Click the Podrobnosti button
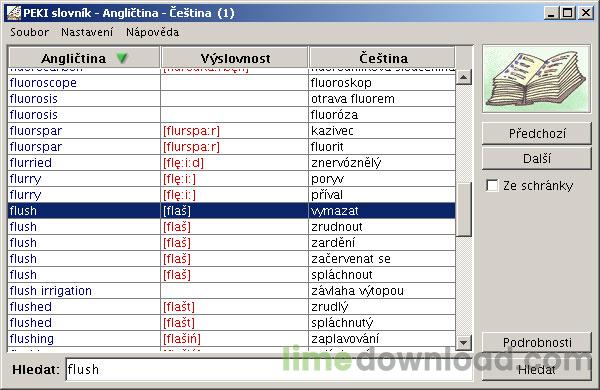600x390 pixels. (537, 342)
